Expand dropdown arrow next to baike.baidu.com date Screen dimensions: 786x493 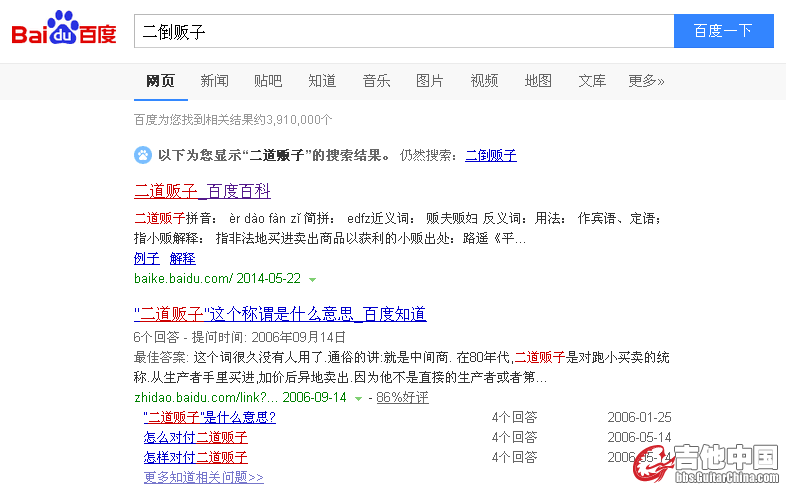click(312, 280)
